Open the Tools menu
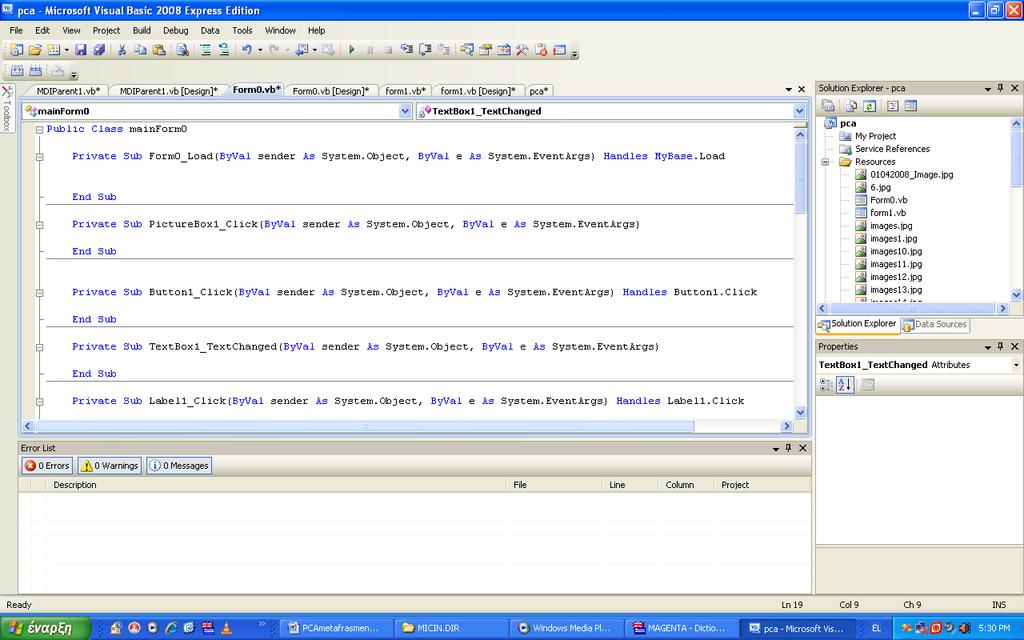The height and width of the screenshot is (640, 1024). click(x=242, y=30)
